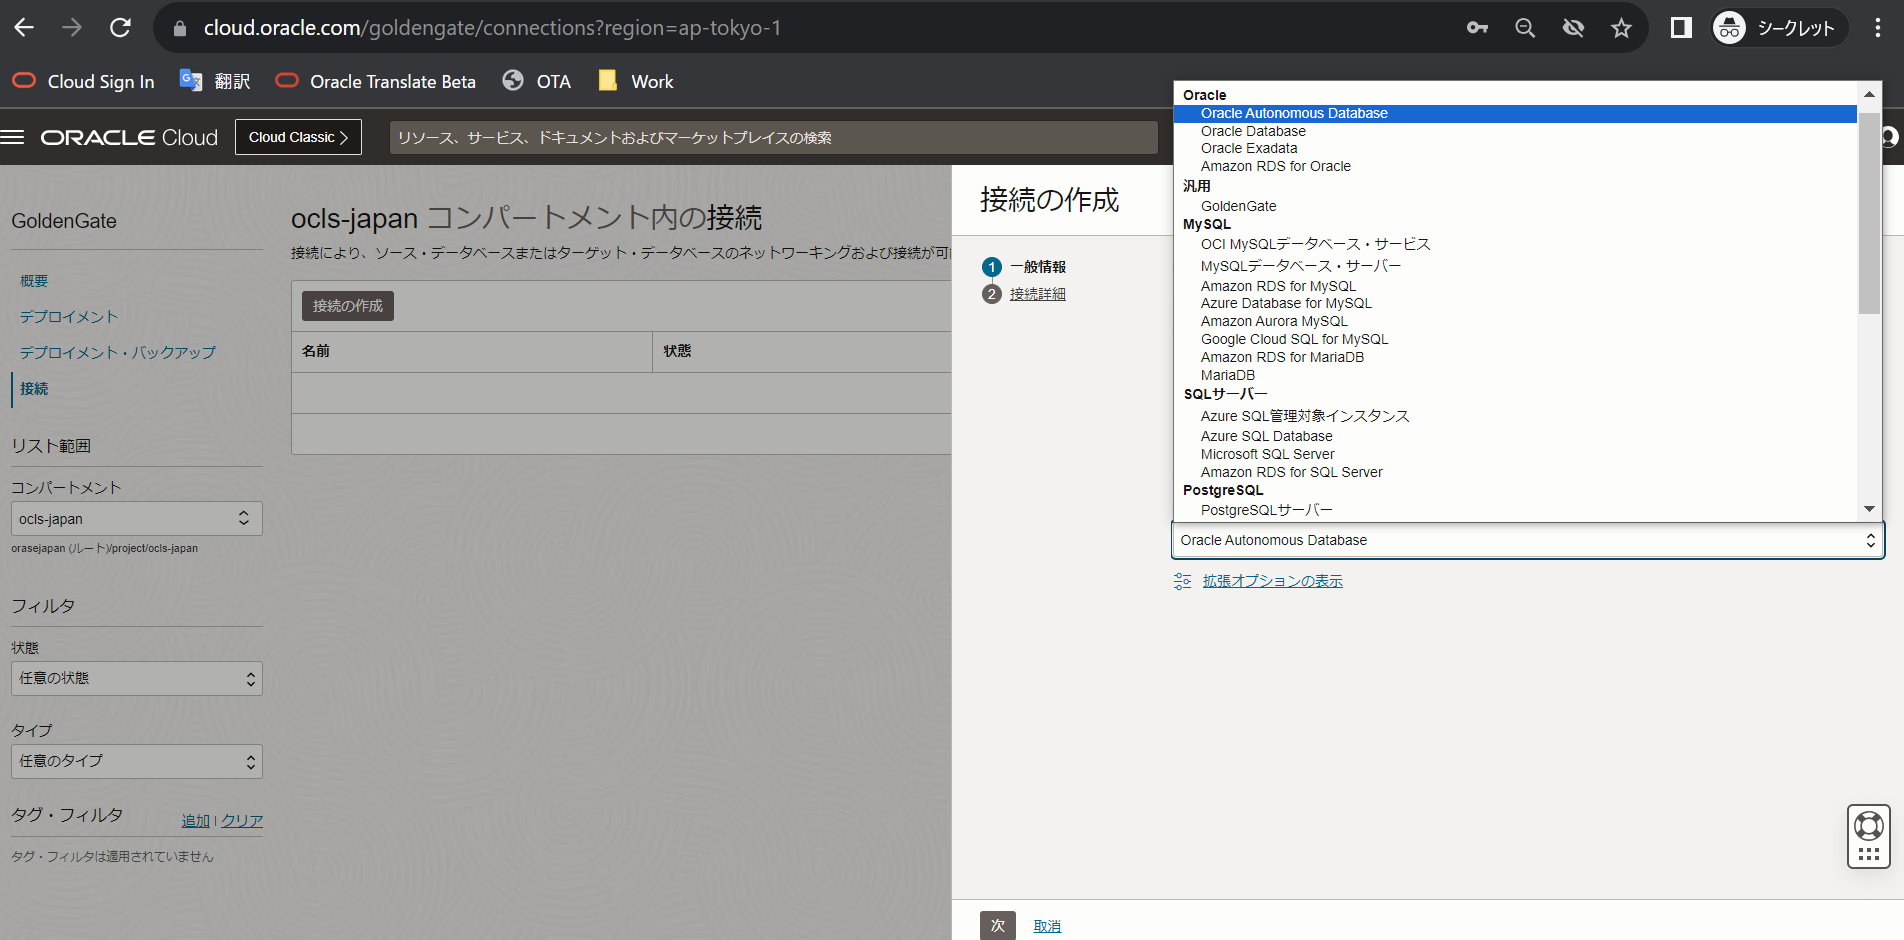Image resolution: width=1904 pixels, height=940 pixels.
Task: Click 拡張オプションの表示 link
Action: click(x=1272, y=581)
